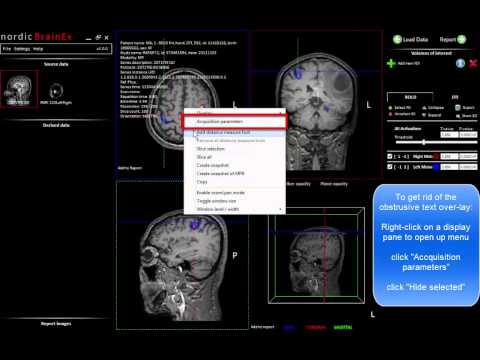Click Add to report below the 3D view
The width and height of the screenshot is (480, 360).
point(262,327)
